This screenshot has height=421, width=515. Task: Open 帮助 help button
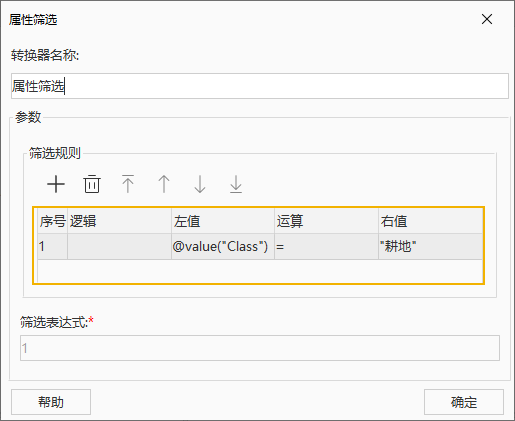click(x=51, y=402)
